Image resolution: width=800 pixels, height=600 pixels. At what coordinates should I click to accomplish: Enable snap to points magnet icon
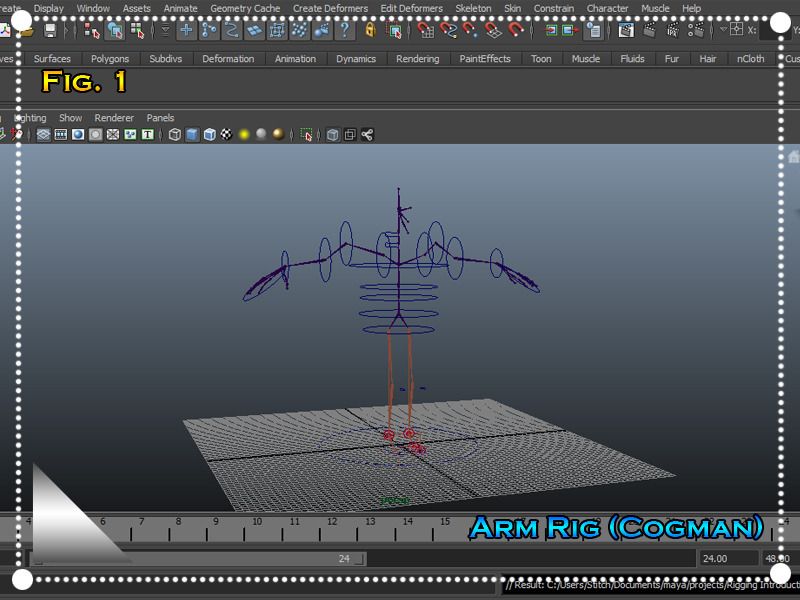tap(470, 31)
